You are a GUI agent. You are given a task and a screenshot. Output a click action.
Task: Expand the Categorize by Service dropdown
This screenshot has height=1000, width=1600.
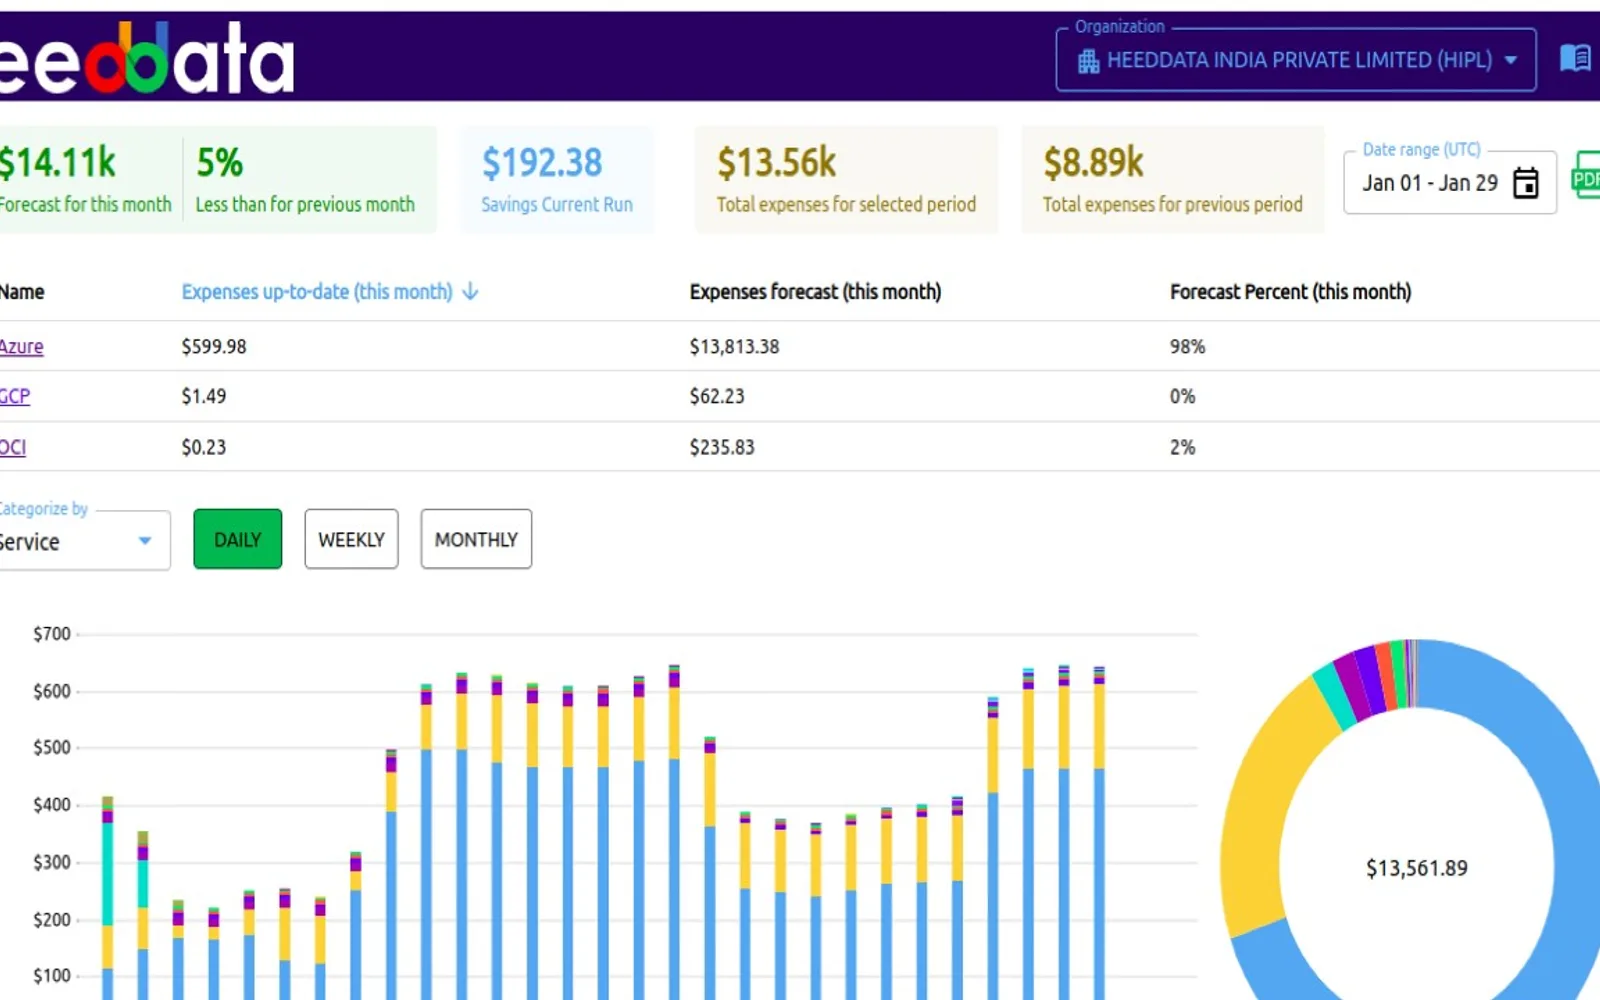(83, 541)
